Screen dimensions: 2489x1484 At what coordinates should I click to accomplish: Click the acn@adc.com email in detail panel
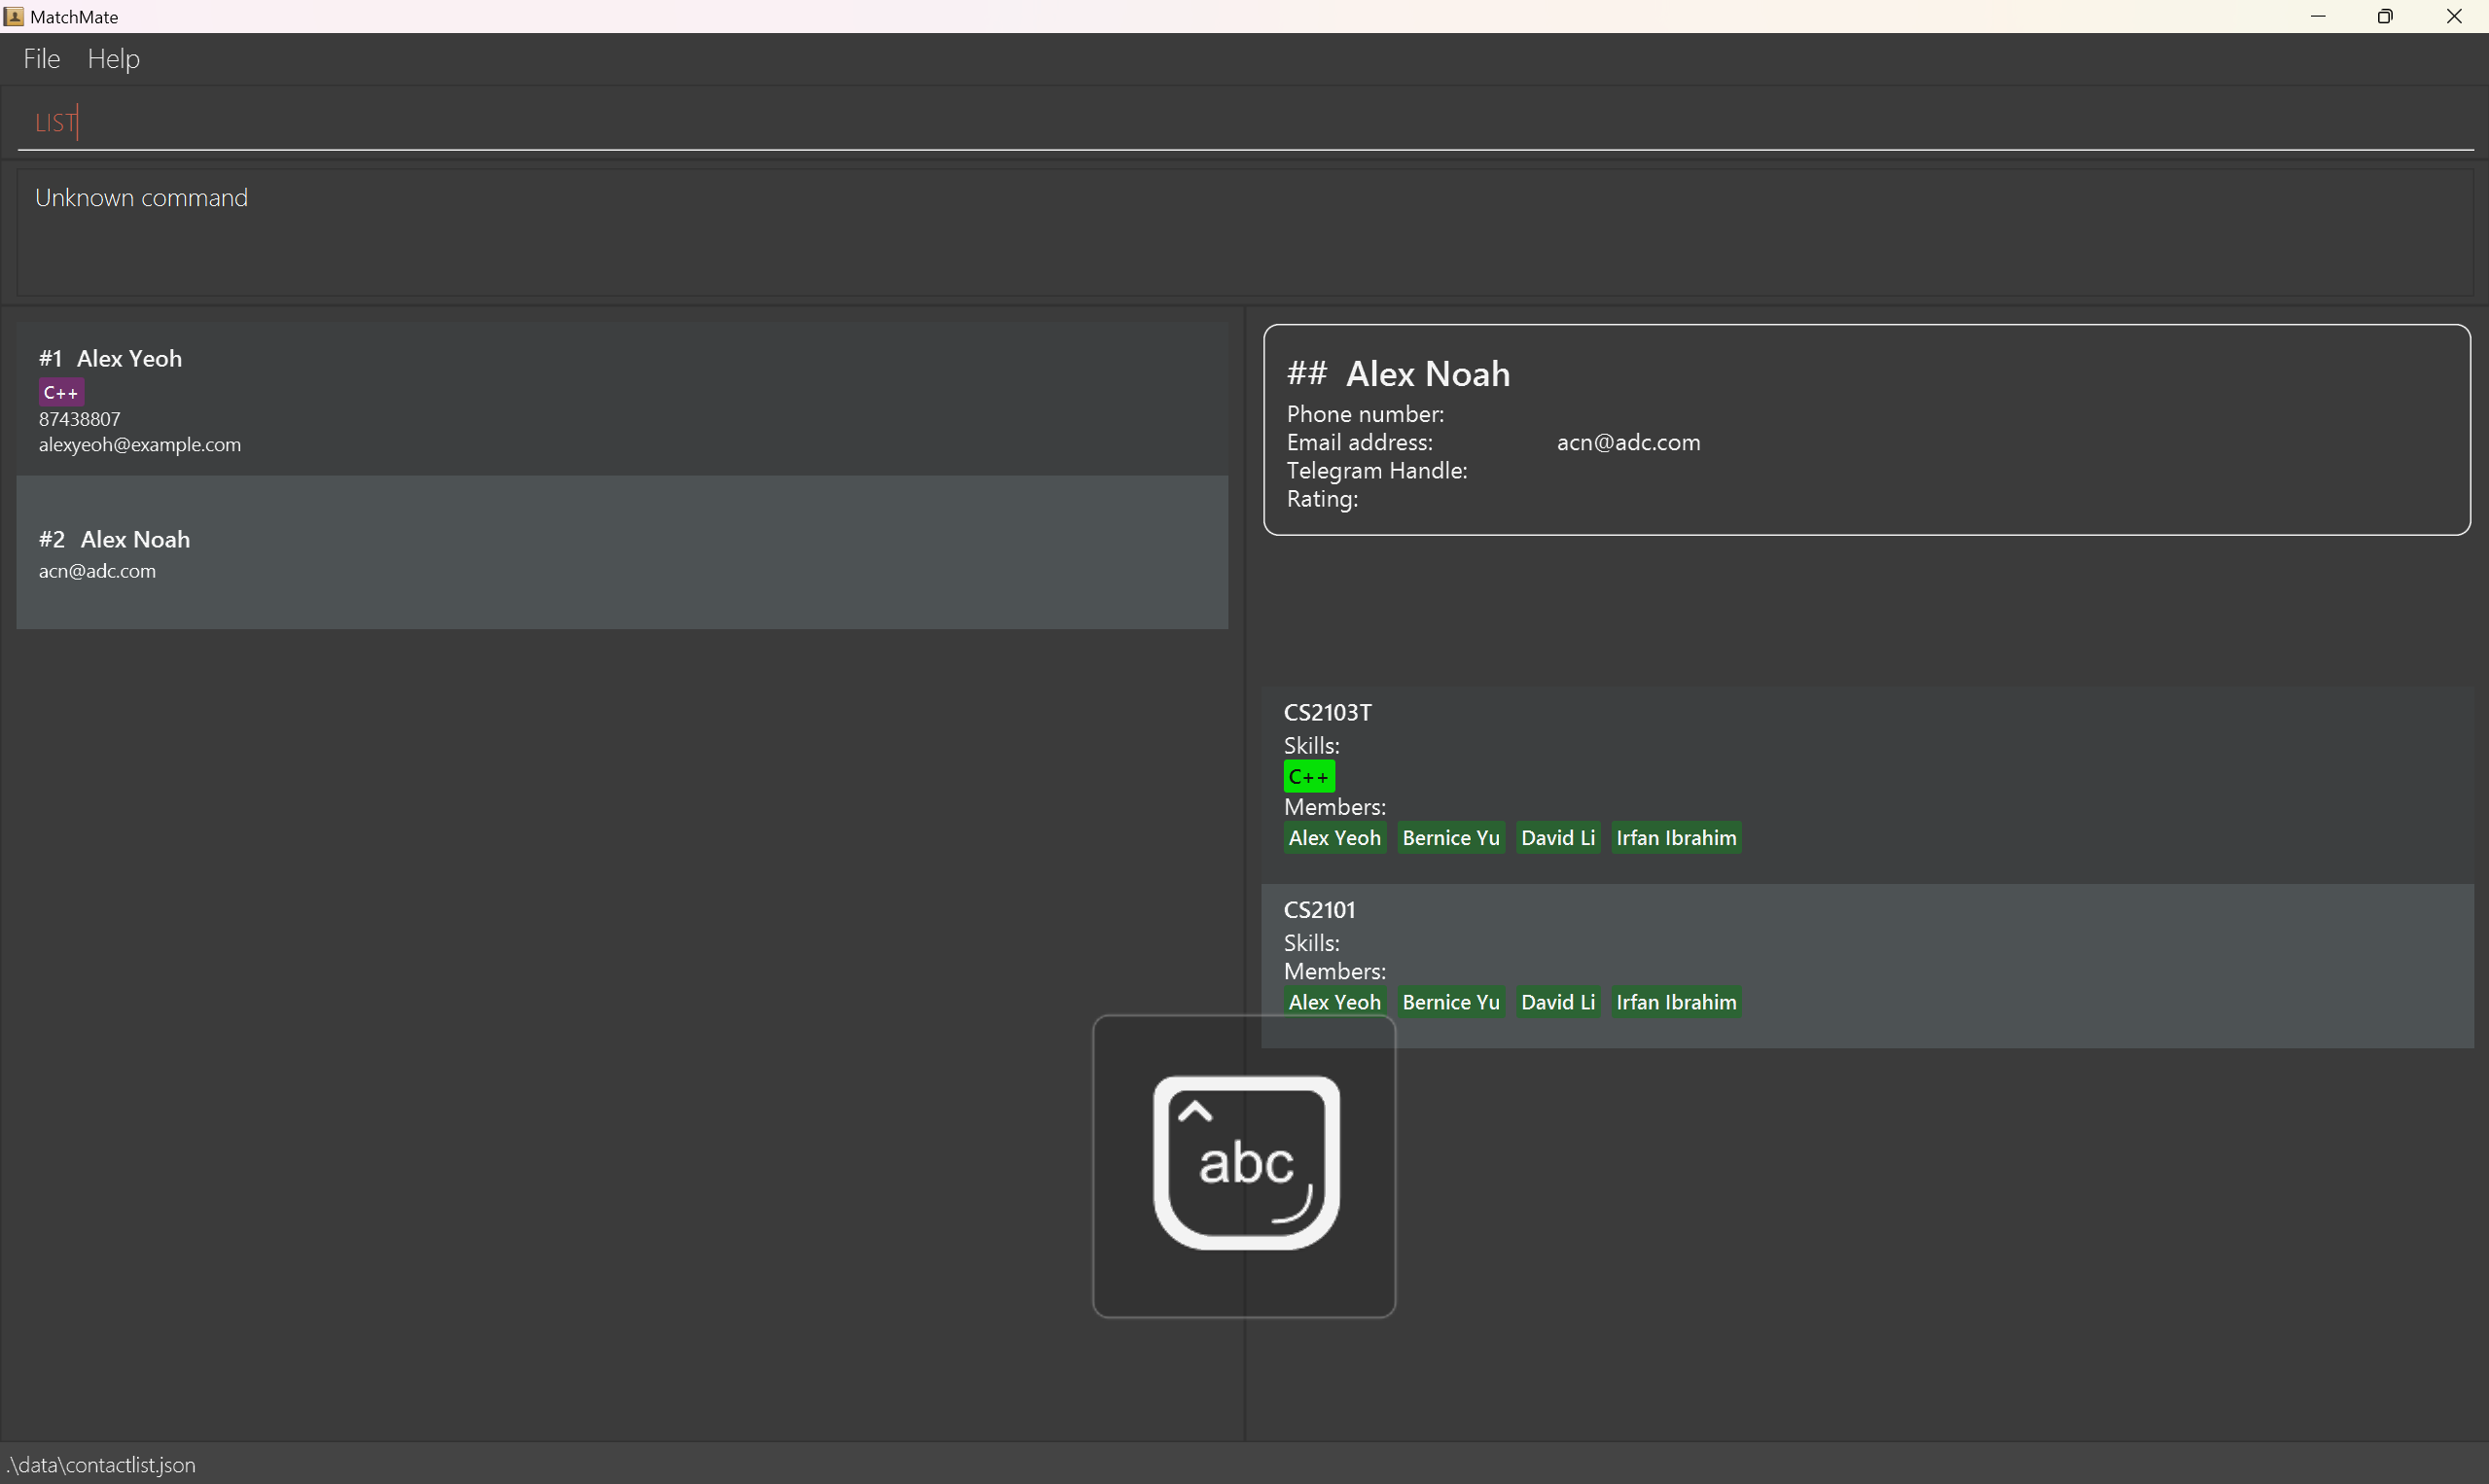click(1627, 442)
